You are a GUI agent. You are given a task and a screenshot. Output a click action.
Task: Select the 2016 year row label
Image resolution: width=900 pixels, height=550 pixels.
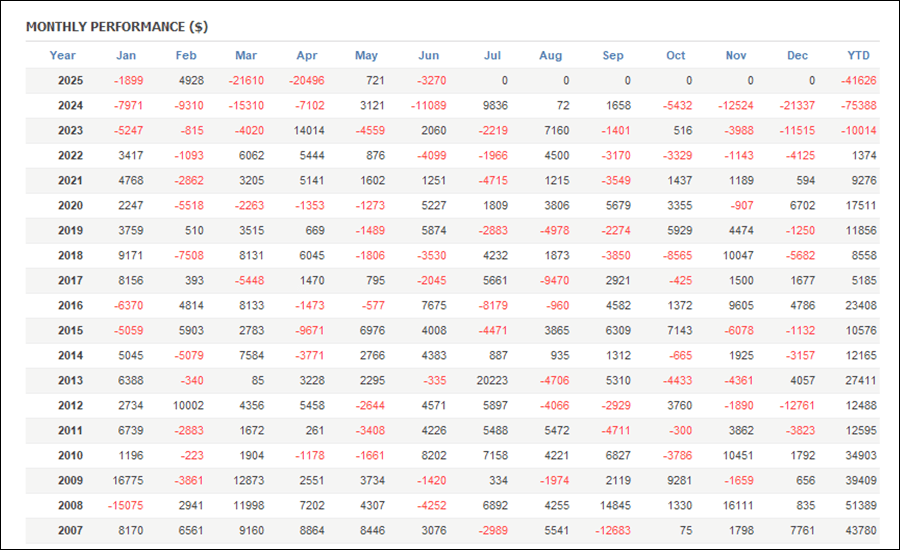point(70,305)
